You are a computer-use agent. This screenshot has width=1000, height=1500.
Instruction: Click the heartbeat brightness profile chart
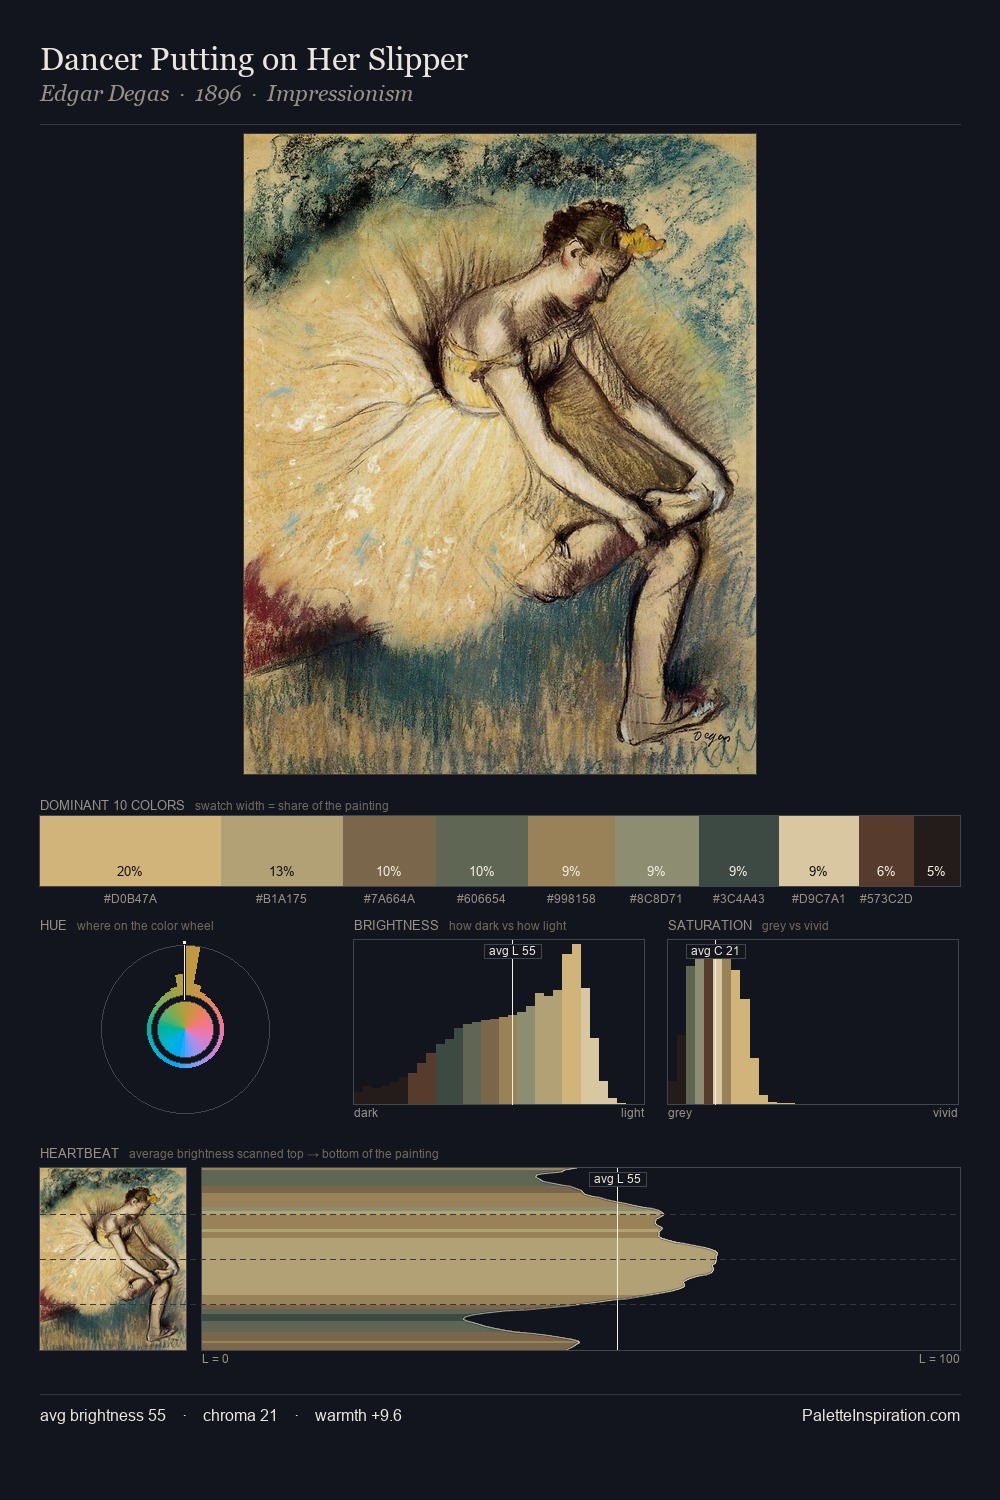point(581,1259)
